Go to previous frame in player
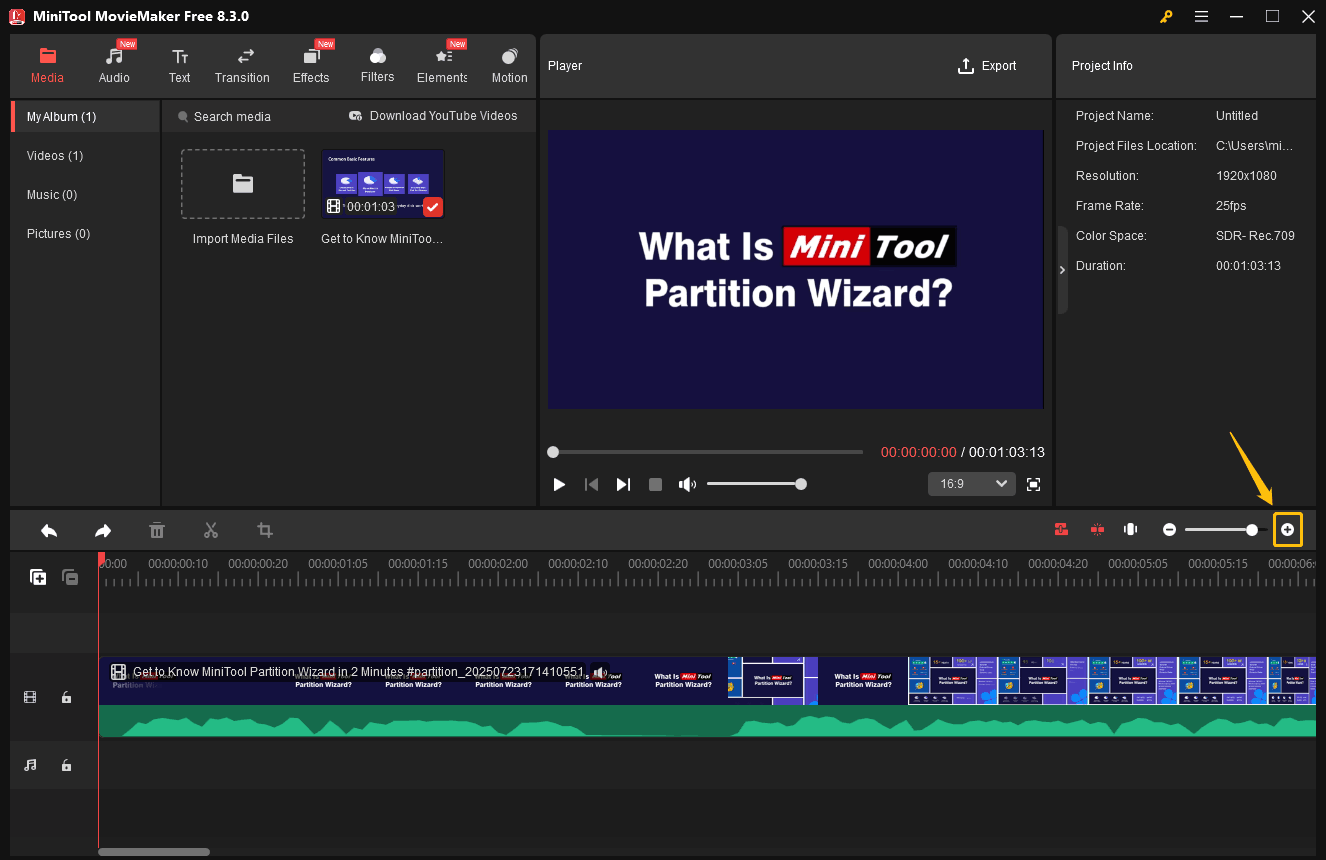This screenshot has height=860, width=1326. pyautogui.click(x=591, y=484)
